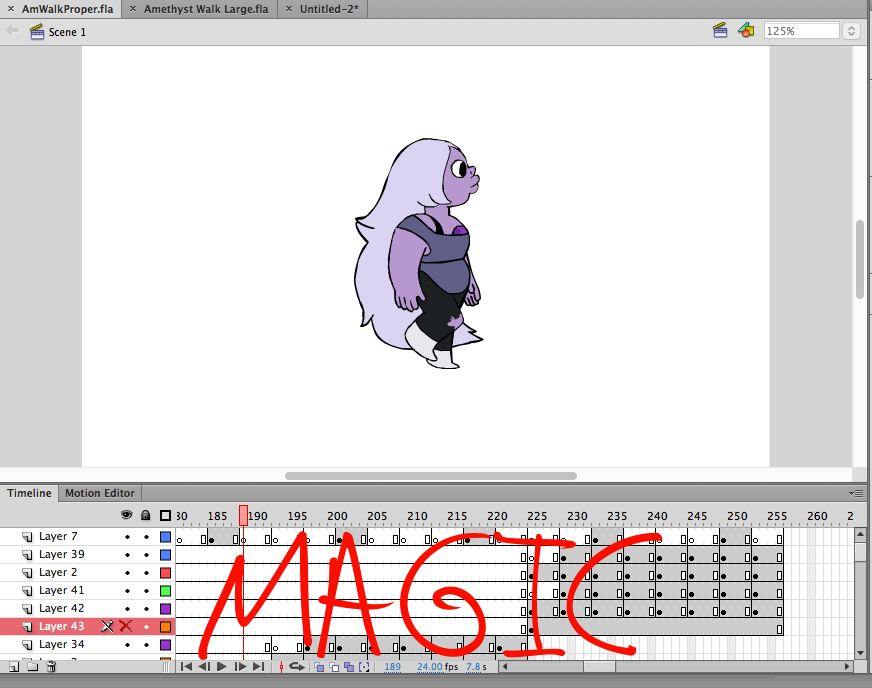
Task: Click the 125% zoom input field
Action: point(801,31)
